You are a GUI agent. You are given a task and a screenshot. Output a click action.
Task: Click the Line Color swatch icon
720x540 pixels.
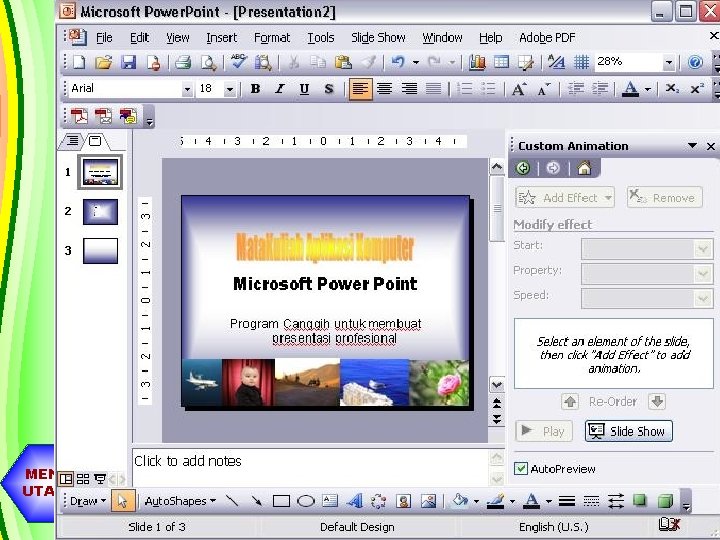495,501
